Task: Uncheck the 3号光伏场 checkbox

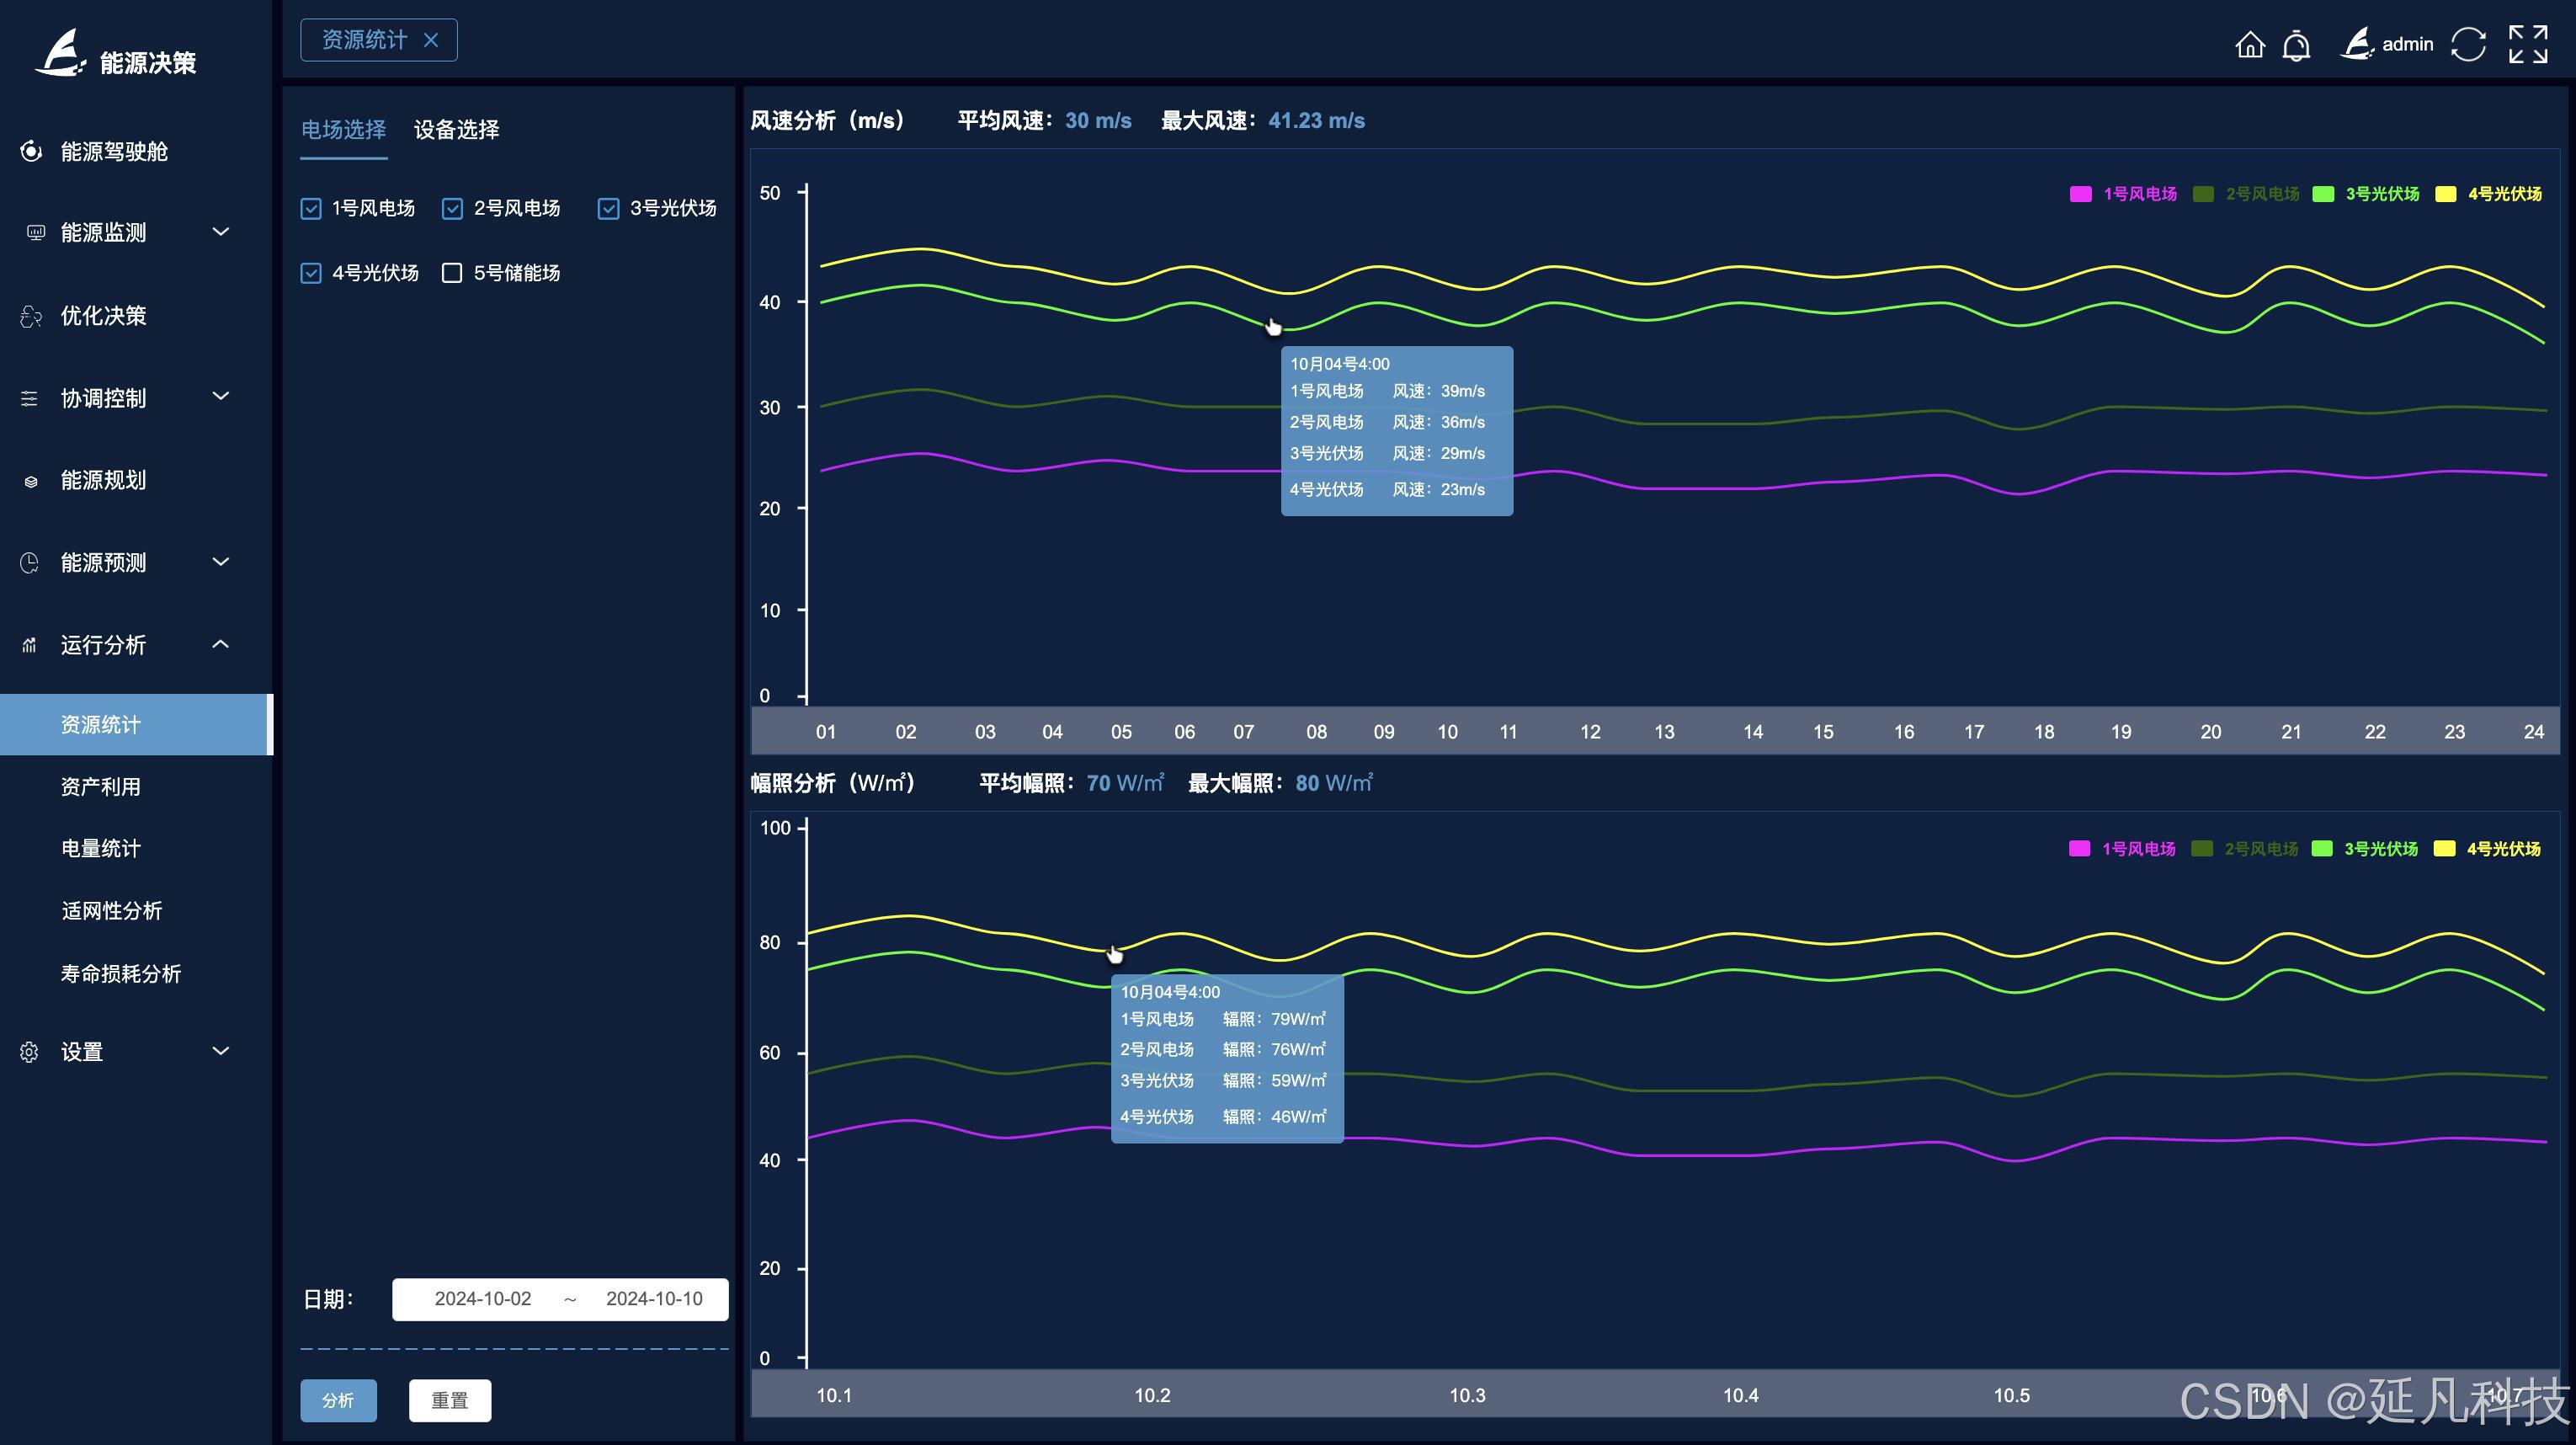Action: pos(608,208)
